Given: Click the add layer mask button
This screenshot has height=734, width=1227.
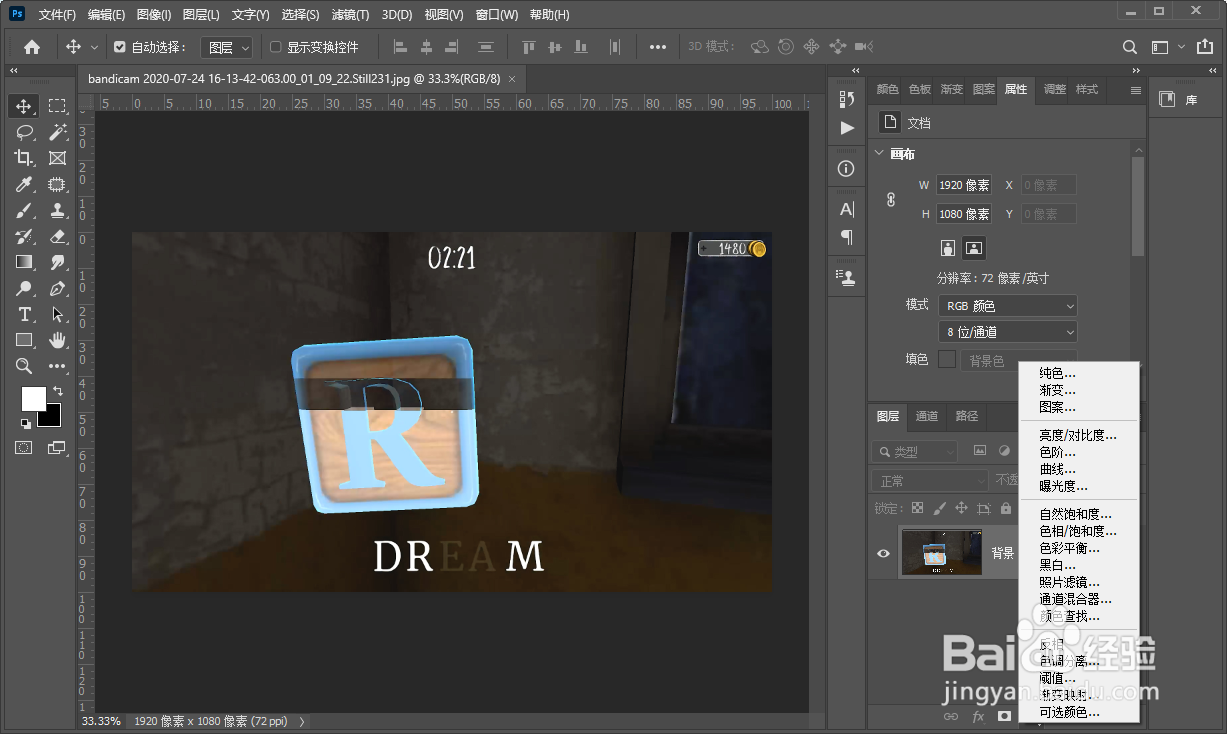Looking at the screenshot, I should [x=1004, y=716].
